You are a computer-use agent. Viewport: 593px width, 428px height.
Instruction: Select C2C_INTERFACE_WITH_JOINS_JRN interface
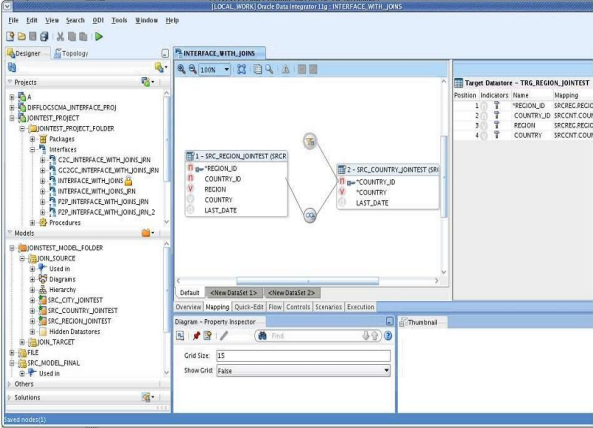[104, 160]
